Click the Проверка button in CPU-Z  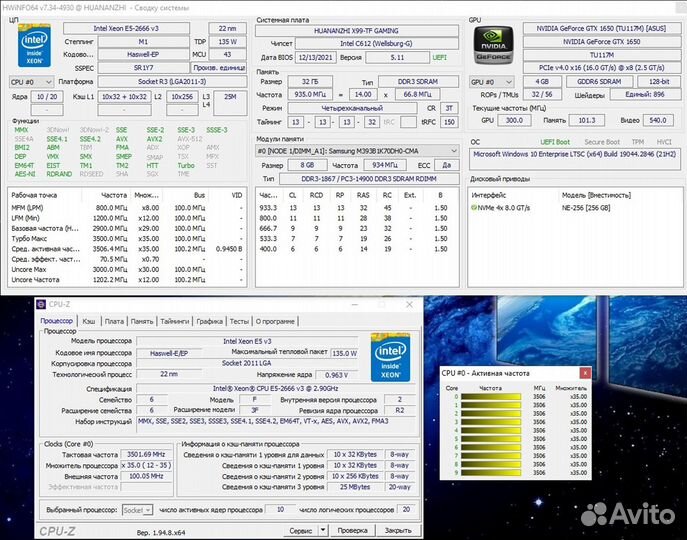(x=352, y=530)
